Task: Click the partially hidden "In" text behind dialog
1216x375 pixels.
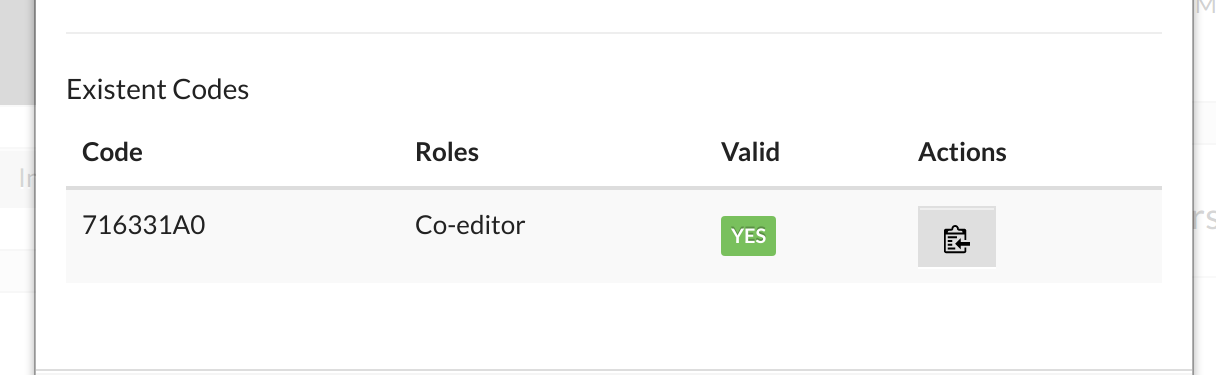Action: point(27,179)
